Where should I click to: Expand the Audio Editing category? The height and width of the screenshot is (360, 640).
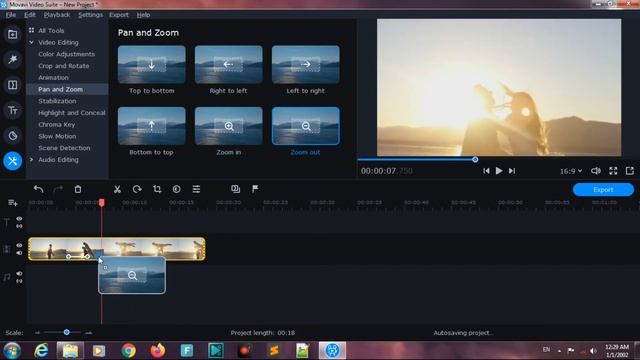point(31,160)
